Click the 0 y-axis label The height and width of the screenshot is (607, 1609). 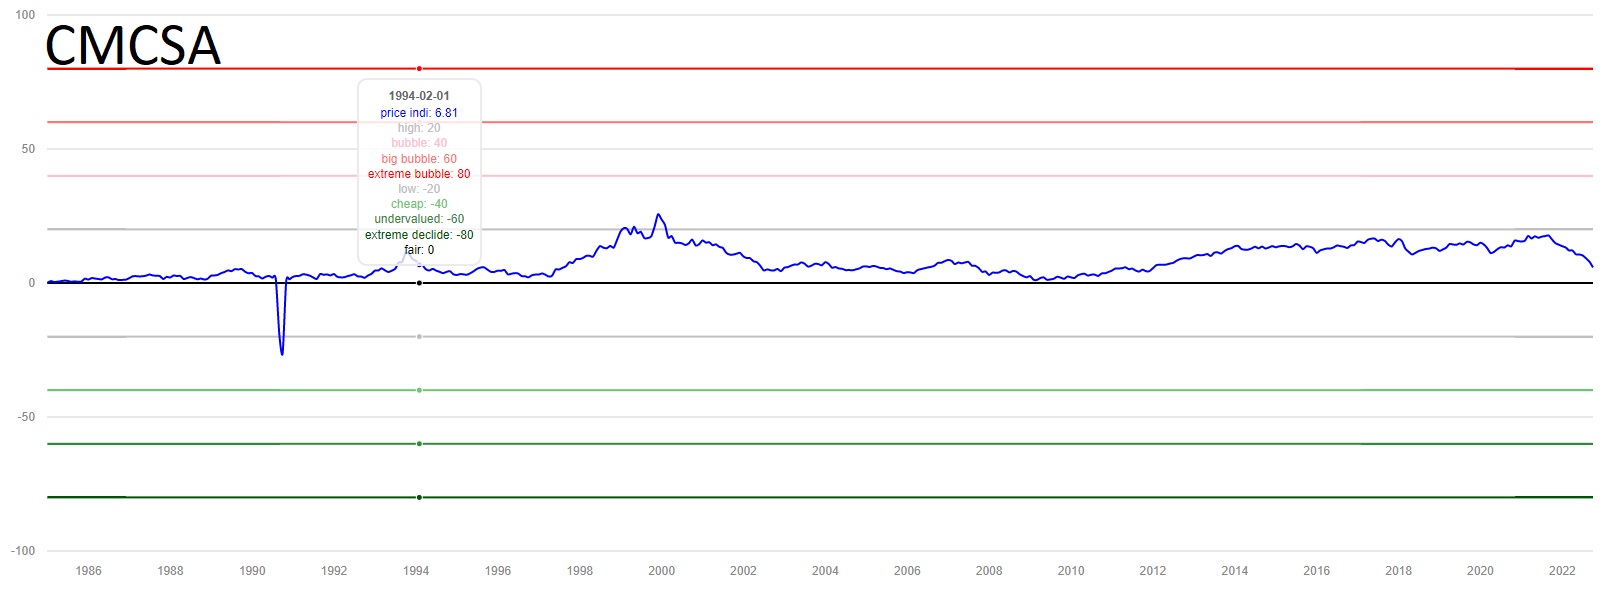pos(32,283)
